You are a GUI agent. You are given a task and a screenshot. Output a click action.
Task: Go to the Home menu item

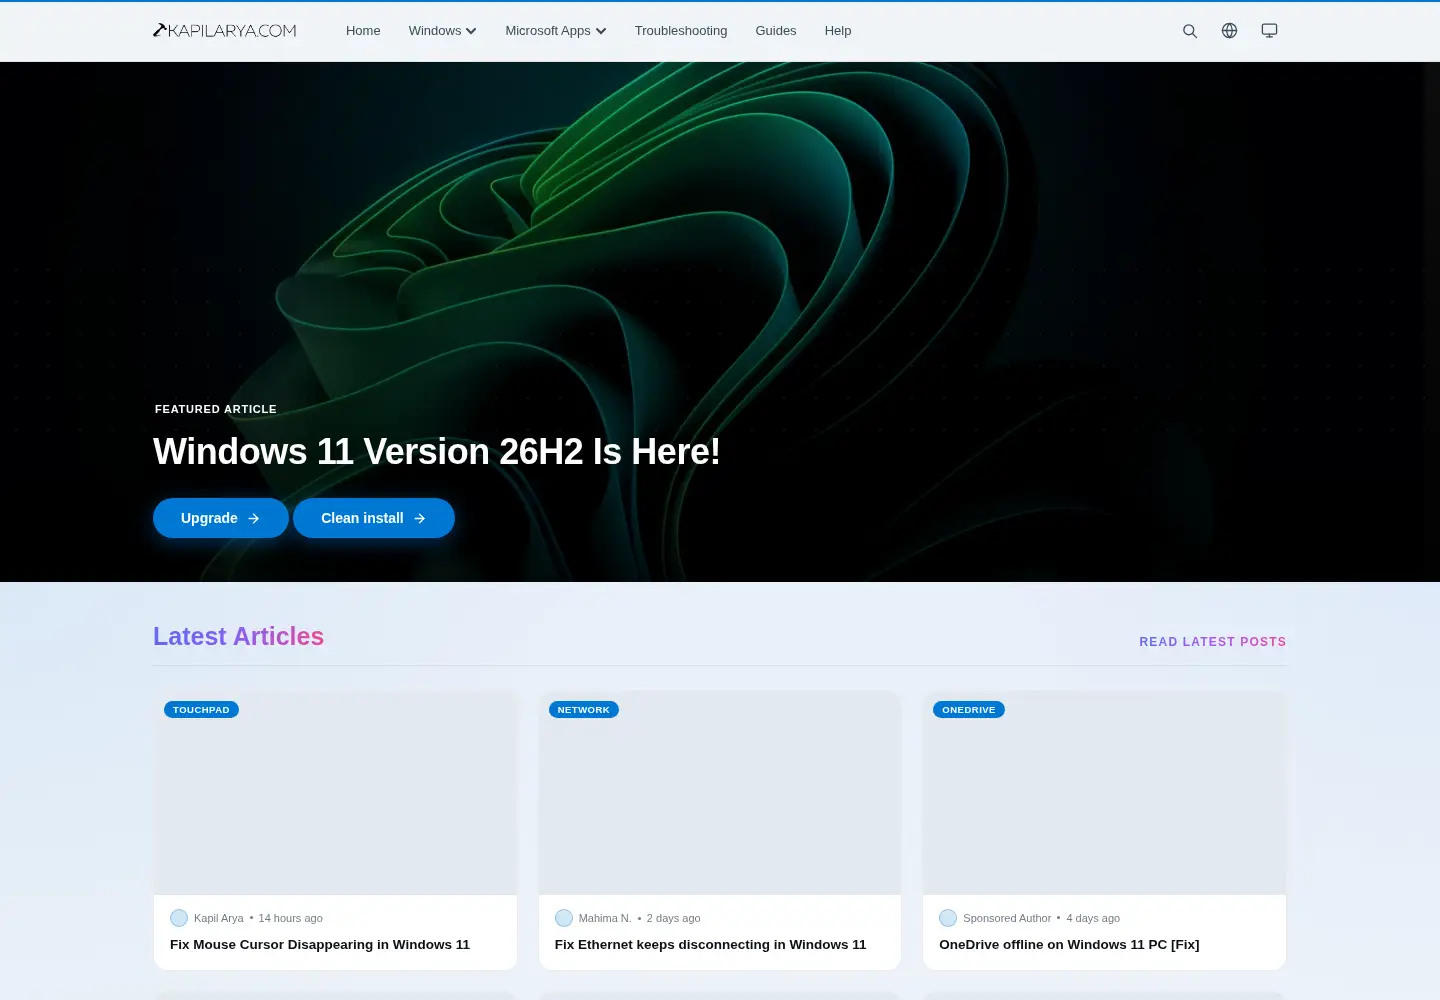tap(363, 31)
